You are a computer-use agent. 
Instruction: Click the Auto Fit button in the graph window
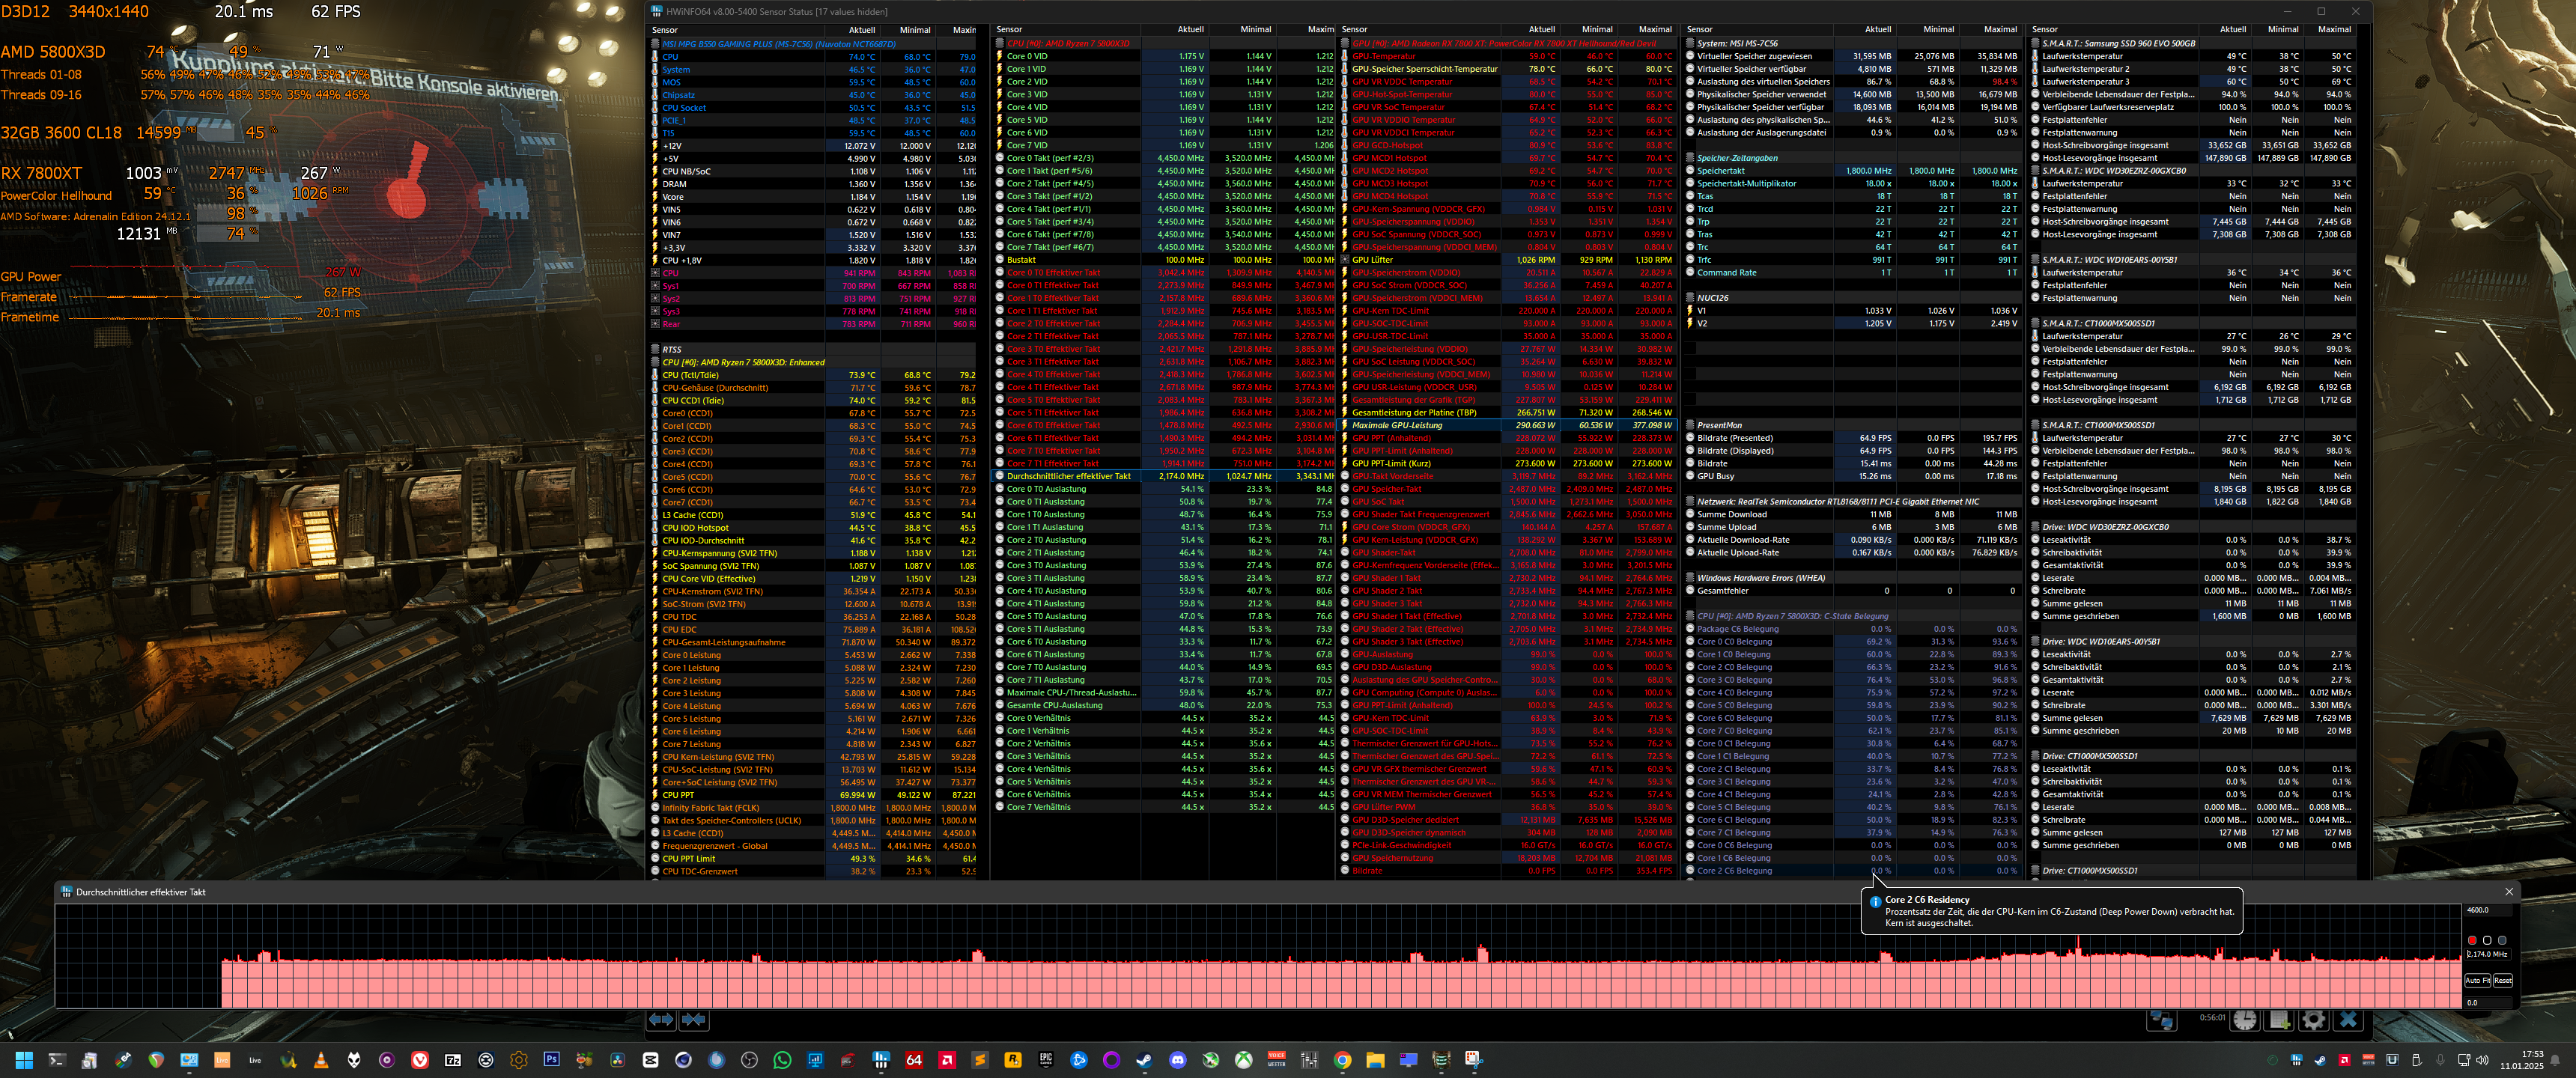coord(2477,981)
